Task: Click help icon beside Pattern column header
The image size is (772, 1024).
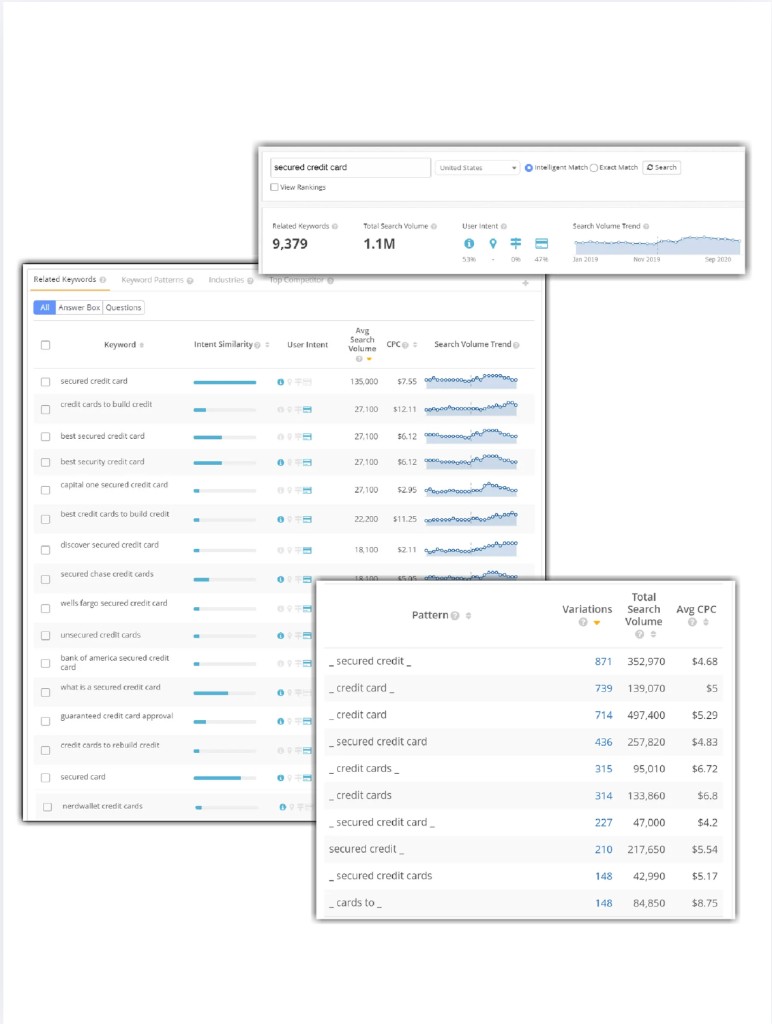Action: point(455,616)
